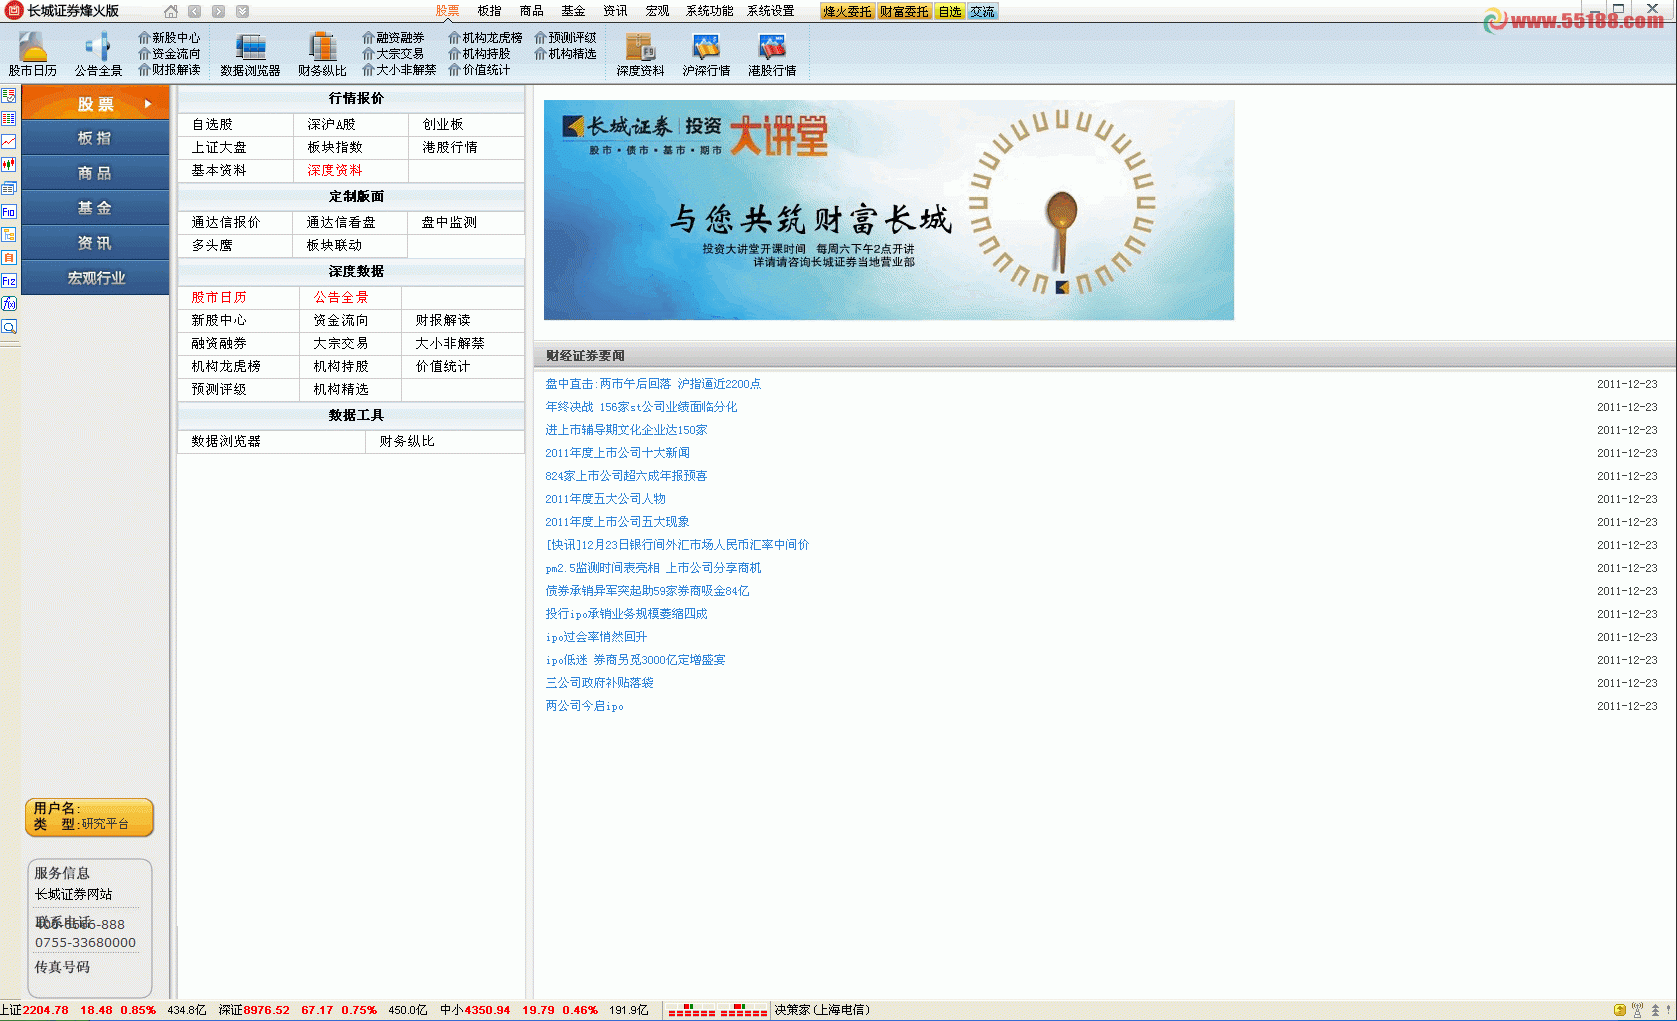Screen dimensions: 1677x1021
Task: Click the yellow upload status bar icon
Action: [1620, 1010]
